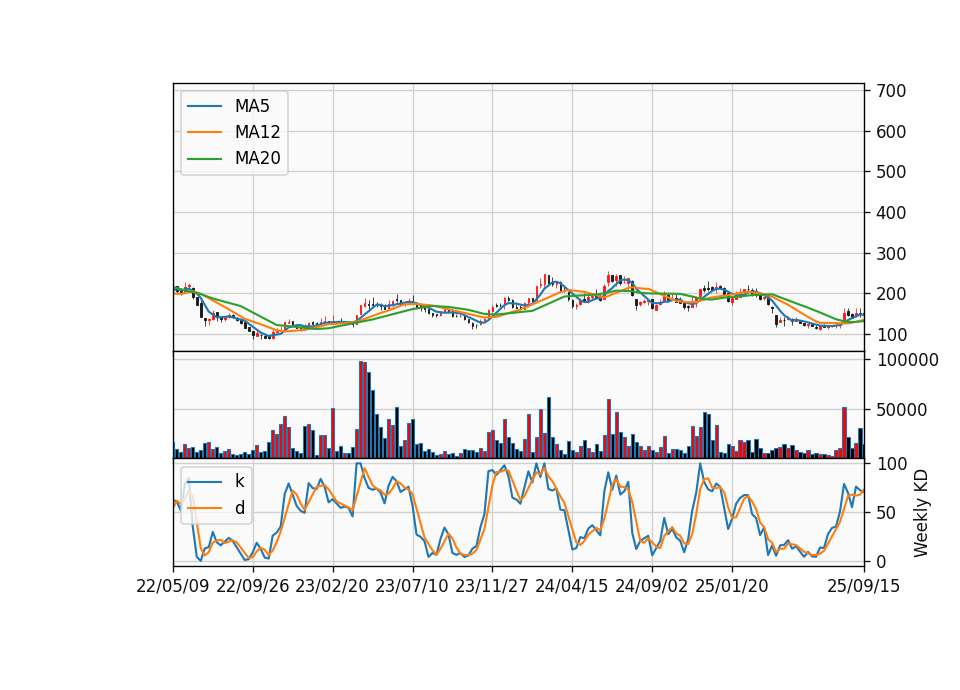Click the 23/07/10 date label
Image resolution: width=960 pixels, height=690 pixels.
coord(412,586)
